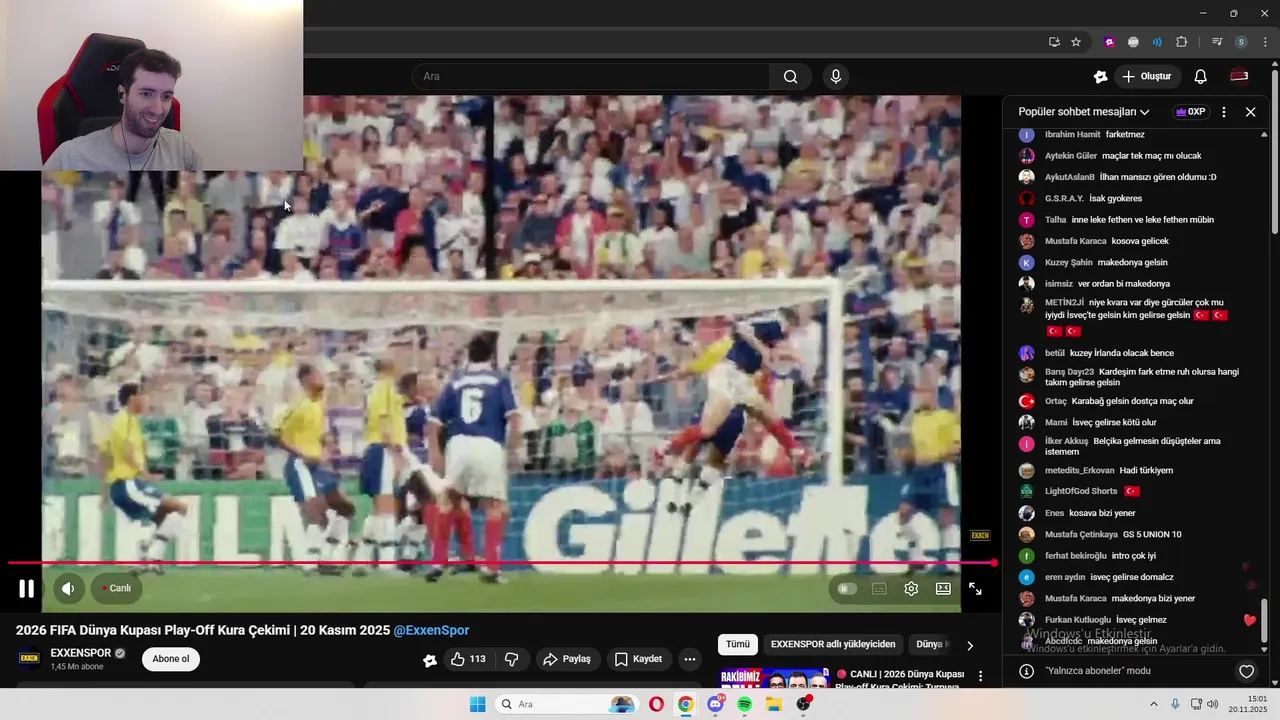Share the video via Paylaş button
This screenshot has width=1280, height=720.
(566, 659)
